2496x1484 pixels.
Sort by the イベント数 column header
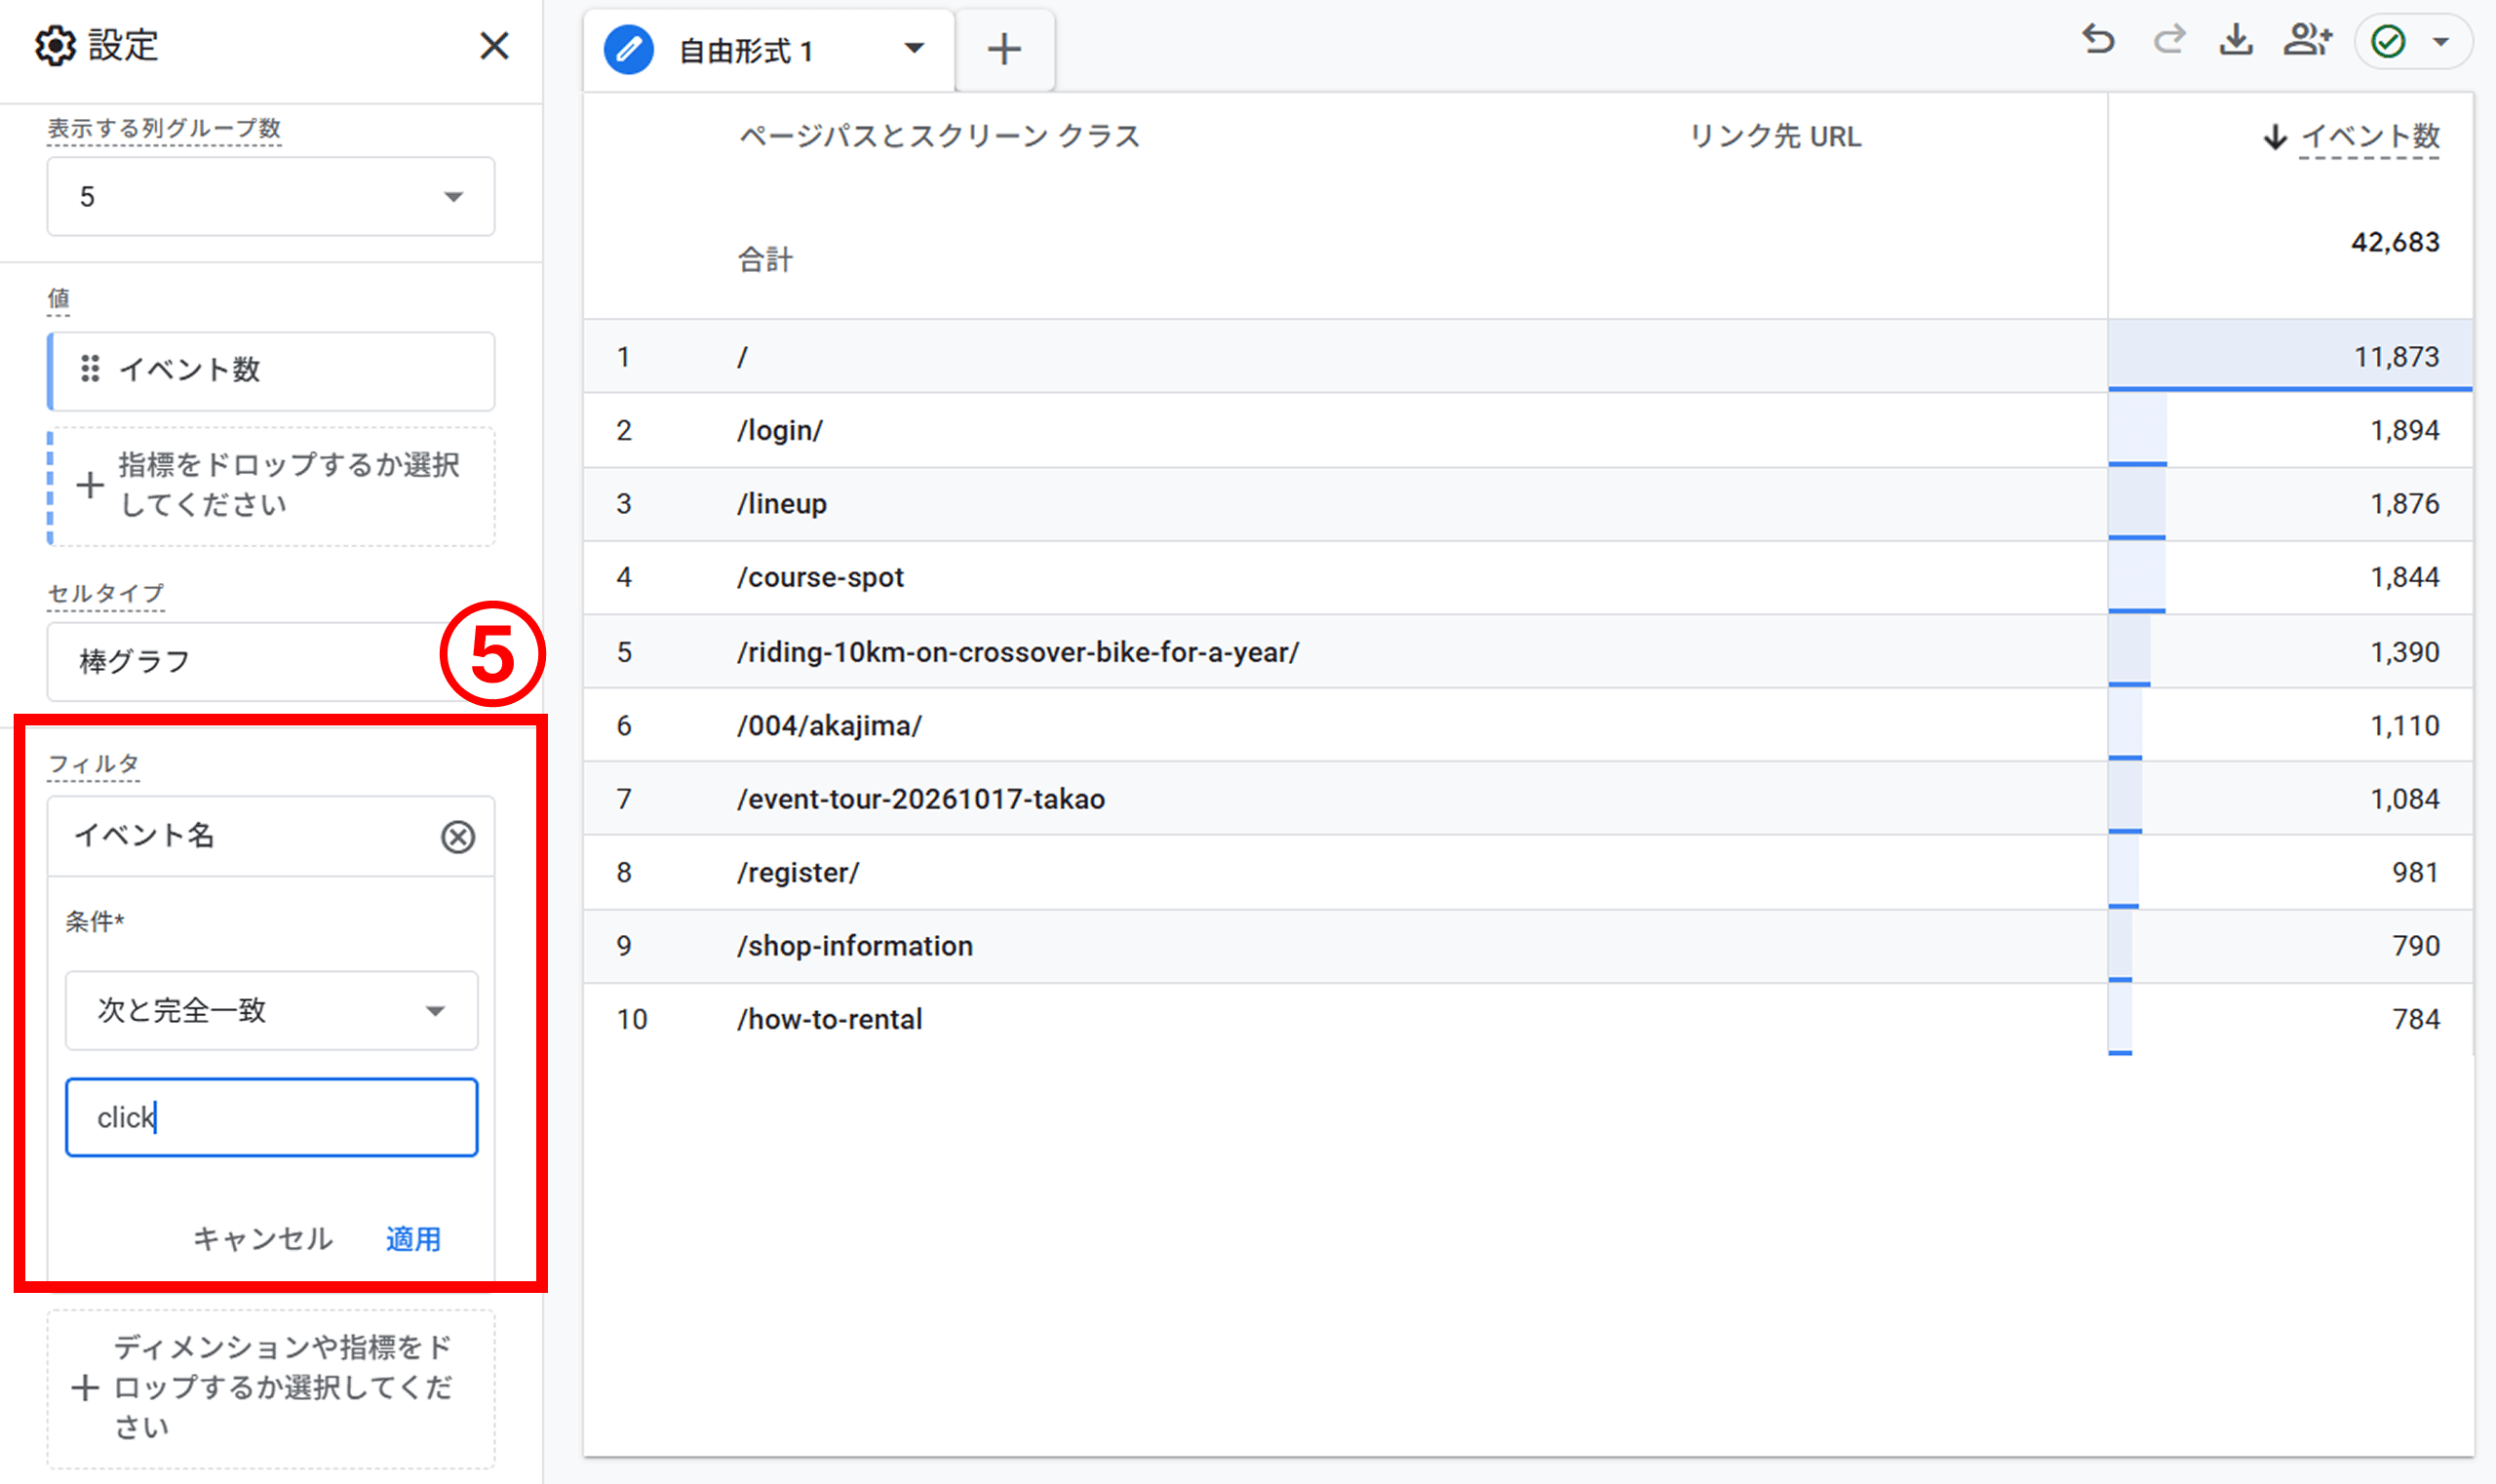tap(2369, 136)
